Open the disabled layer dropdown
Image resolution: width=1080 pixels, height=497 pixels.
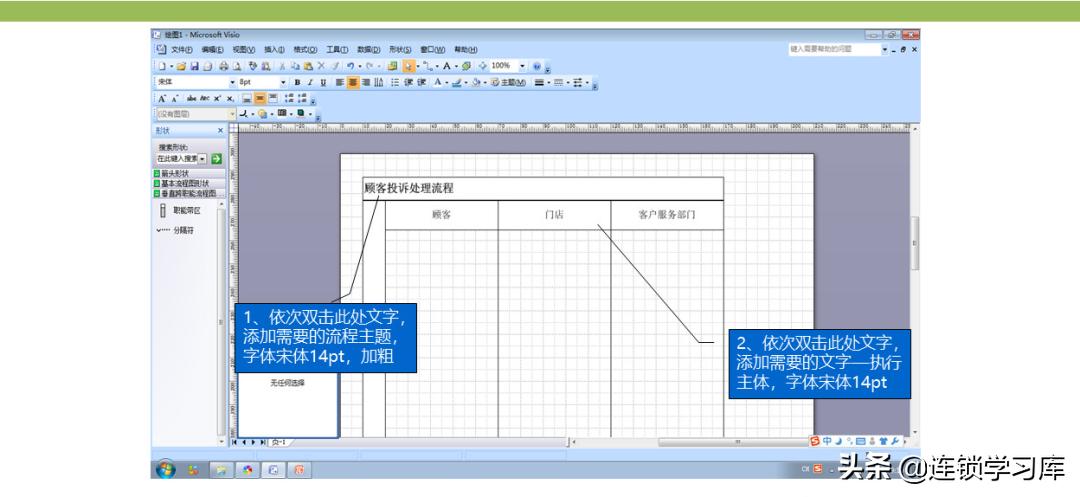pyautogui.click(x=233, y=114)
